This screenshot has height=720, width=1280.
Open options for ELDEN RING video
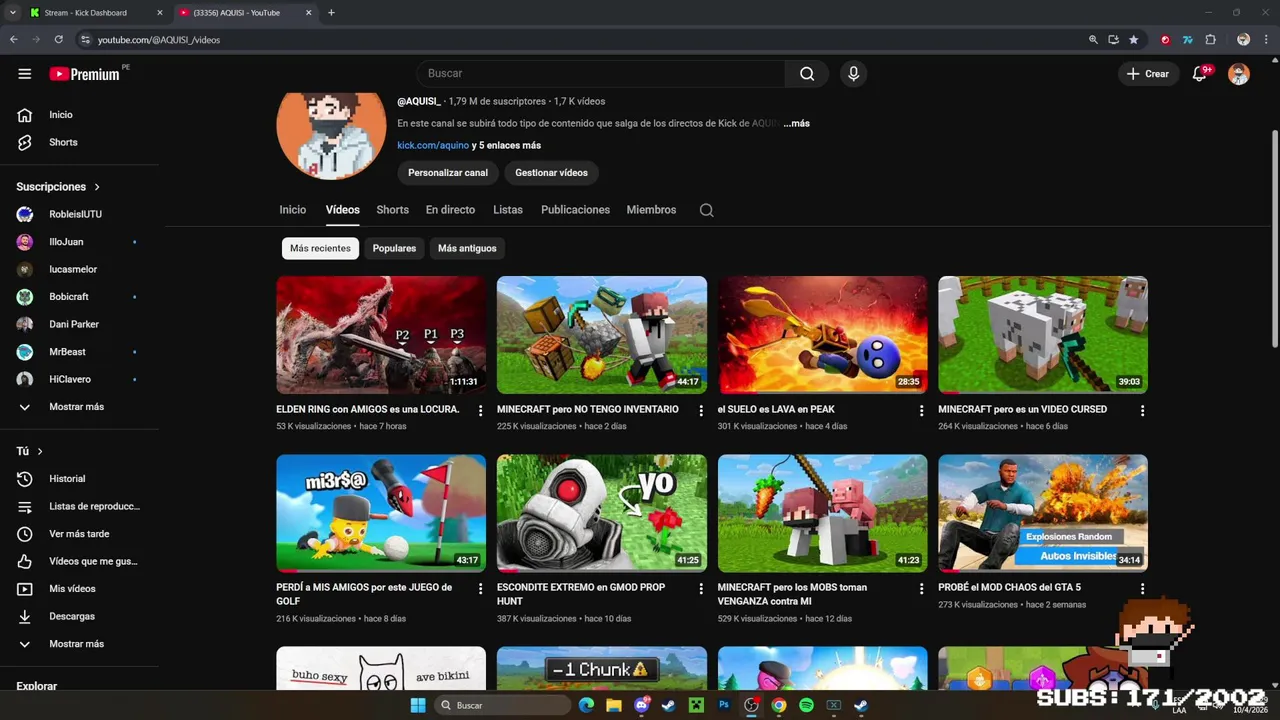[x=480, y=411]
